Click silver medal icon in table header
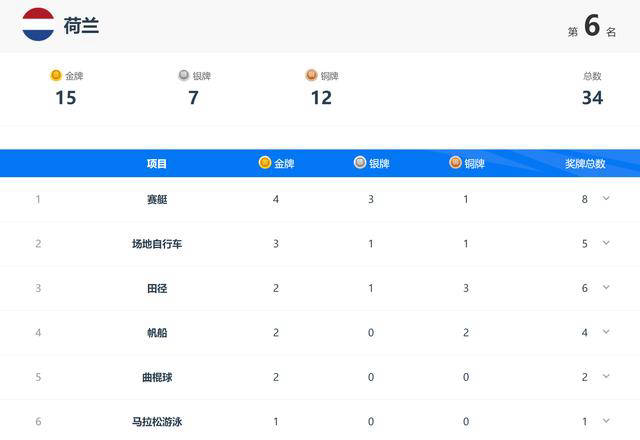Image resolution: width=640 pixels, height=440 pixels. [x=360, y=162]
